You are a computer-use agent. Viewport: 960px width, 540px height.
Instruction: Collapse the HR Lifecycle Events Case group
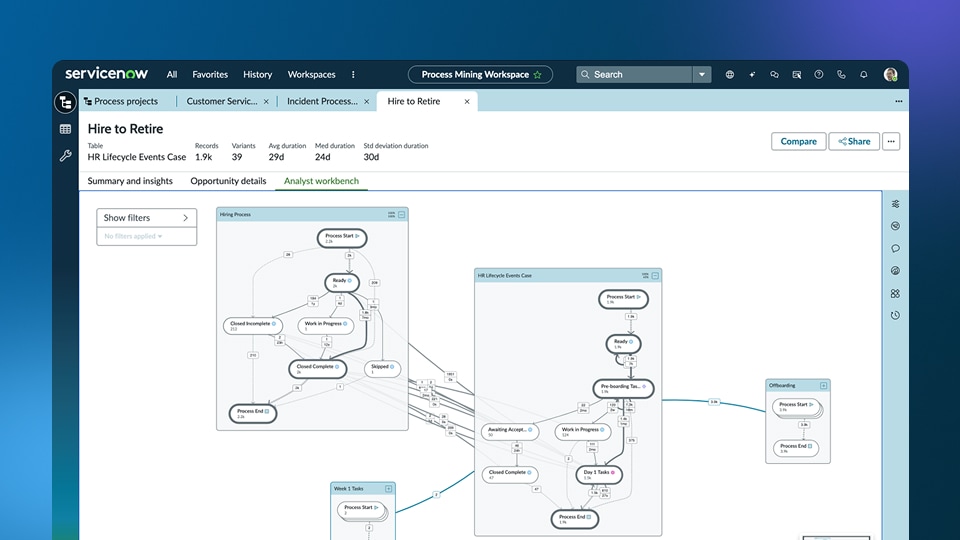655,276
